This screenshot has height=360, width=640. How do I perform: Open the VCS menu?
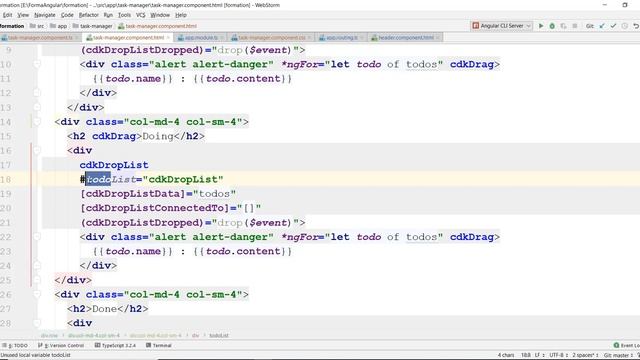click(x=140, y=15)
